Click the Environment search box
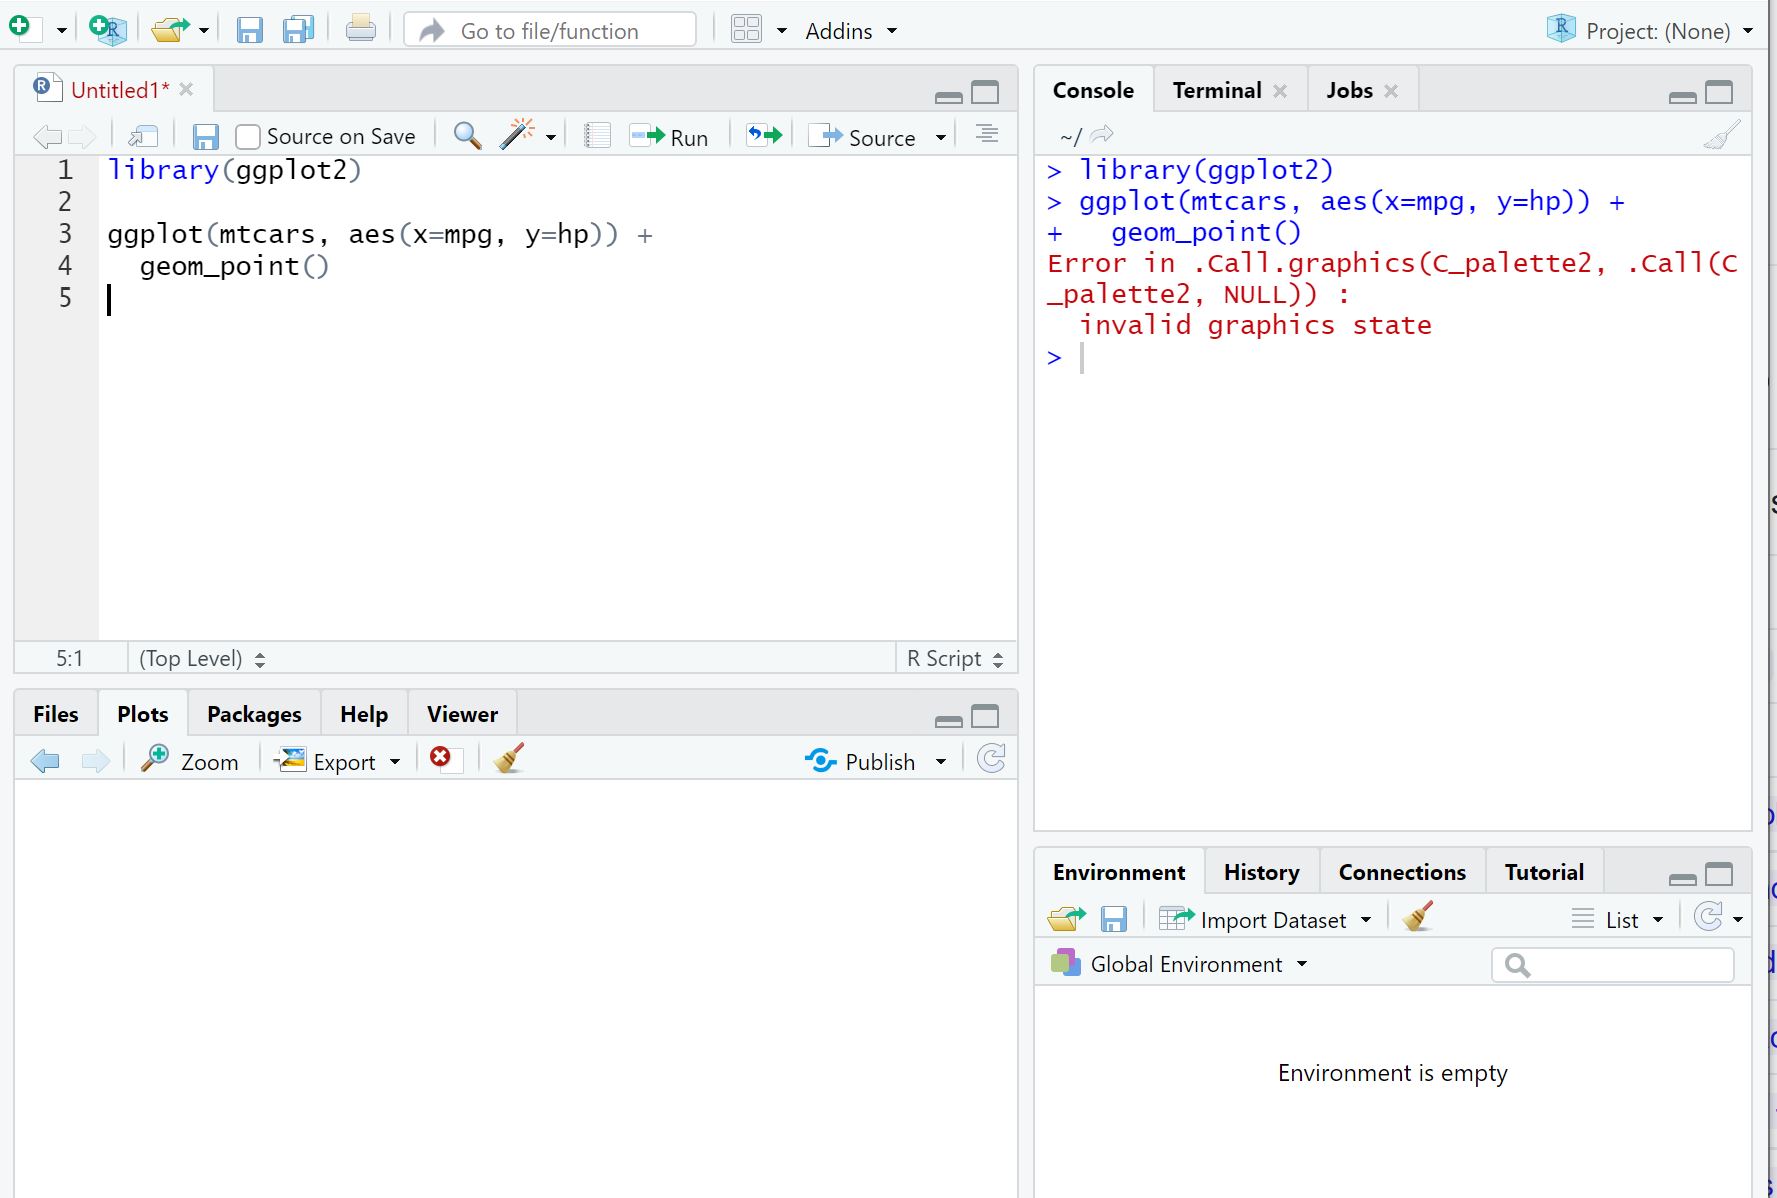 (x=1612, y=965)
